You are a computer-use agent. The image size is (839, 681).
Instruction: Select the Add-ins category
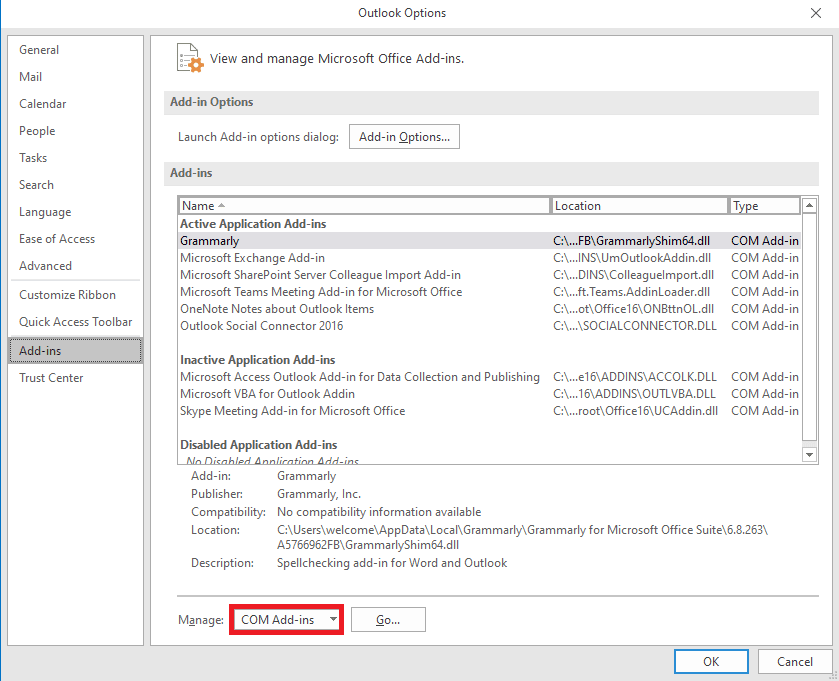75,351
